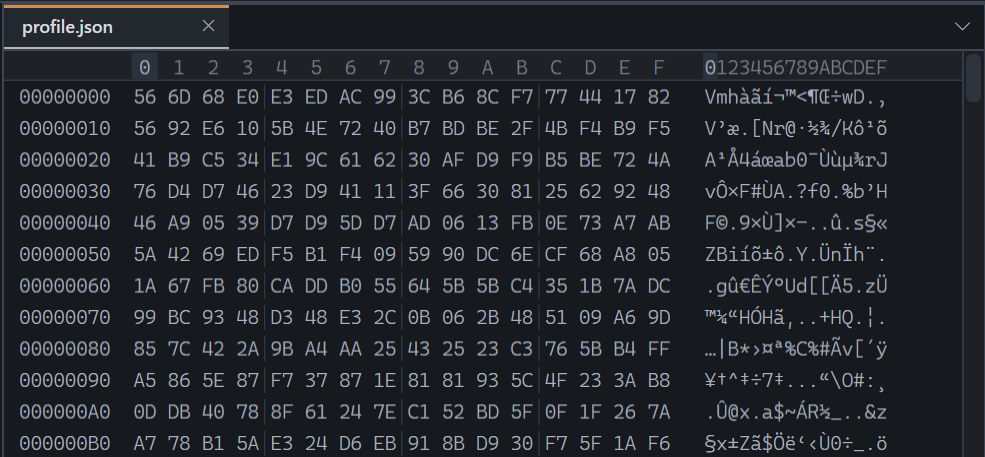This screenshot has height=457, width=985.
Task: Click decoded text ZBi in row 00000050
Action: [x=795, y=255]
